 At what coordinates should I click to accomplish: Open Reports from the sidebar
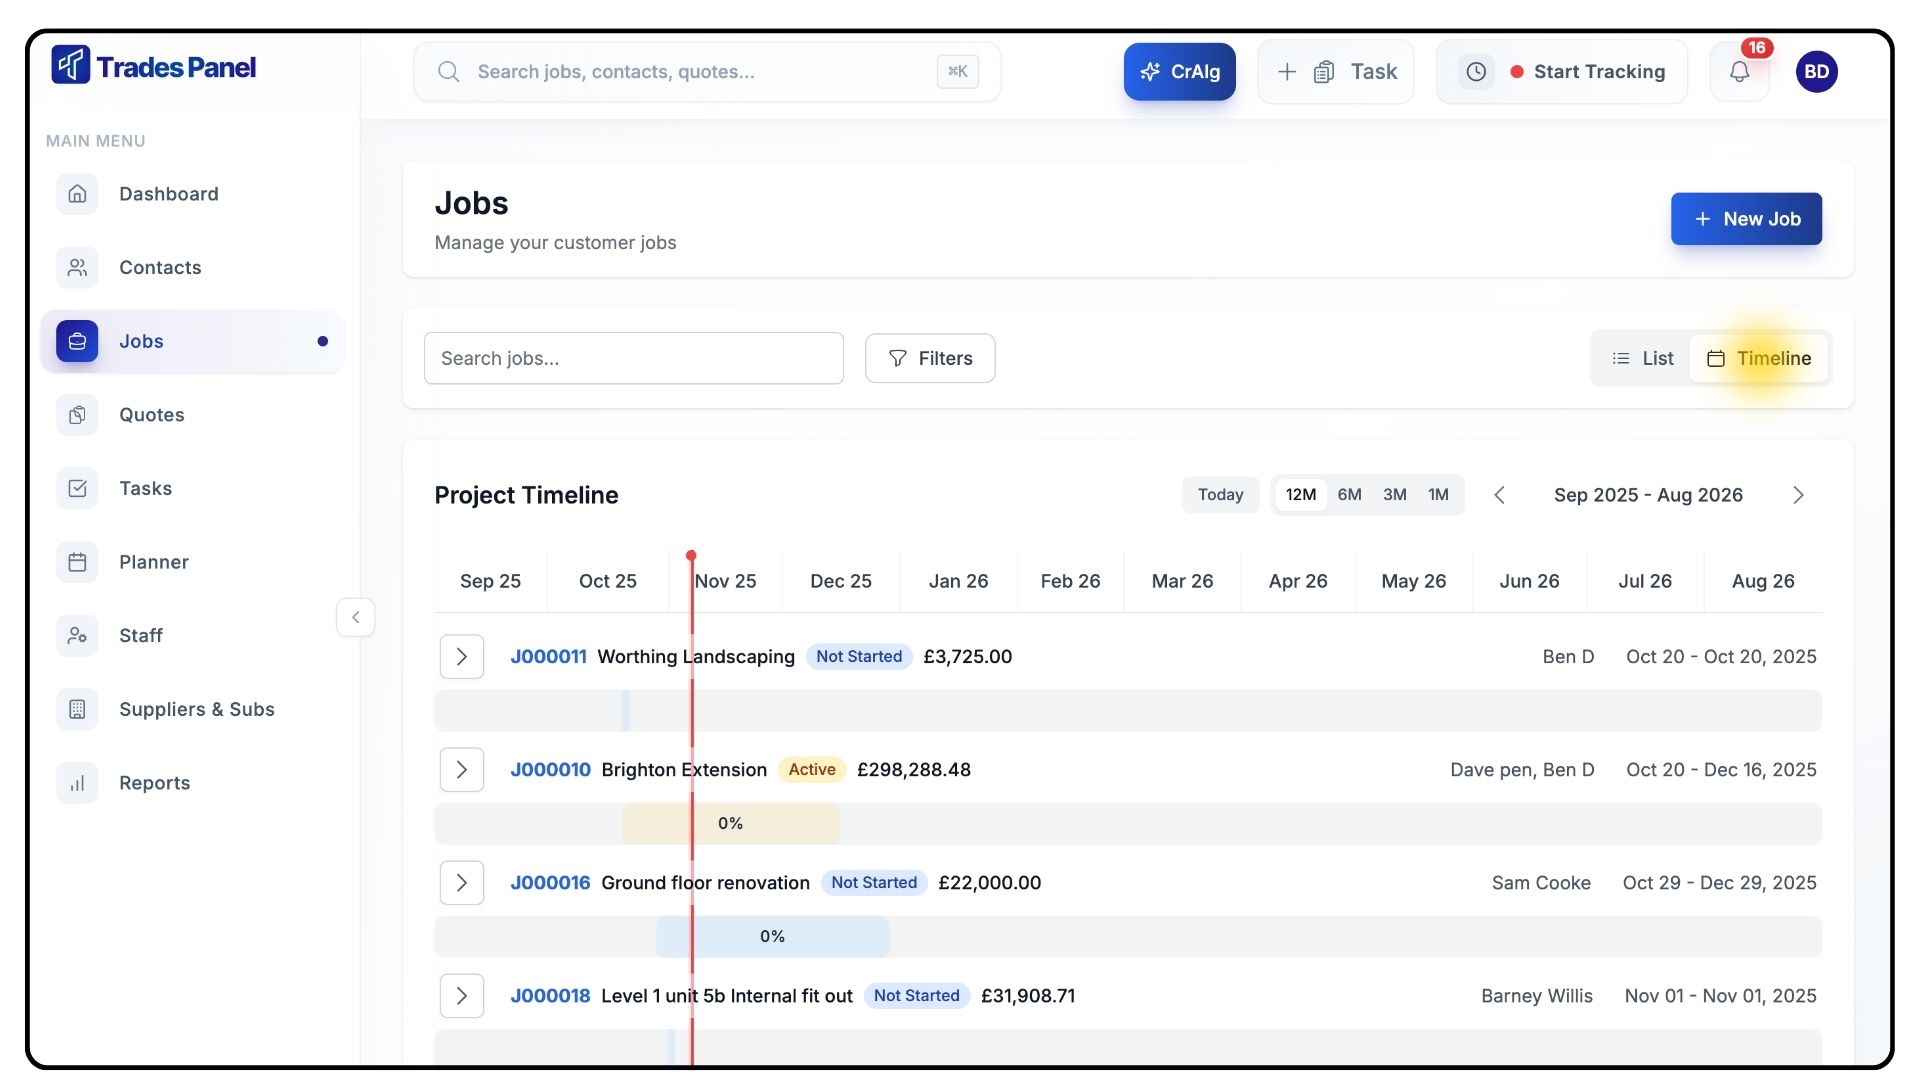(154, 783)
